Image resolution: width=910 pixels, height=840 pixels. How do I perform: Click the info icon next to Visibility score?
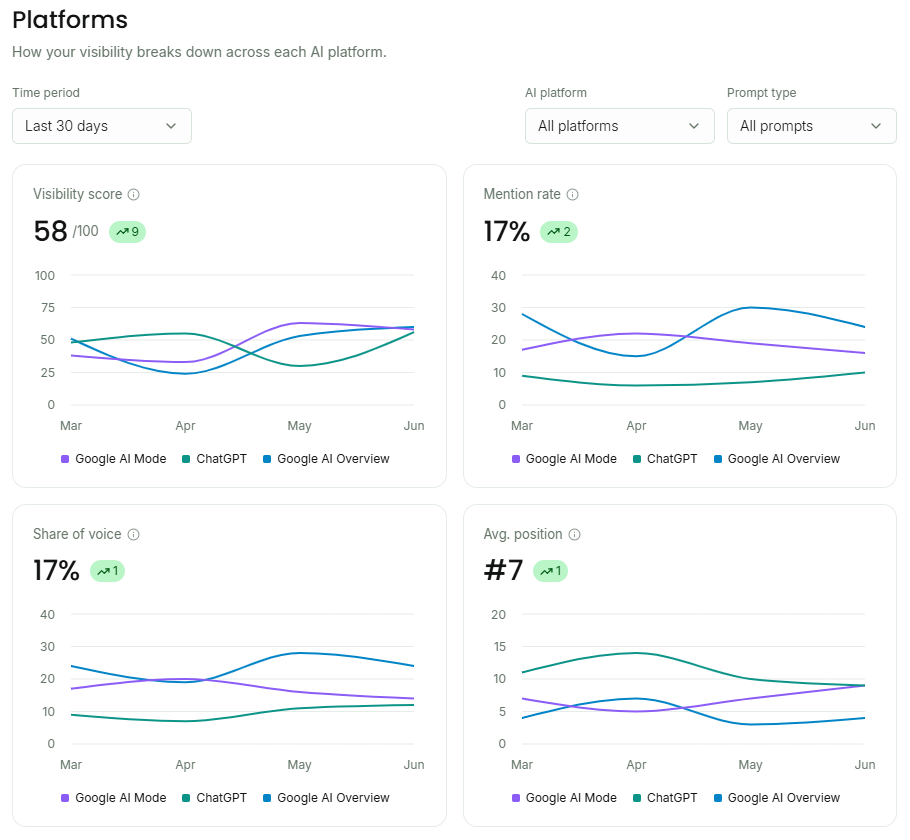[133, 194]
